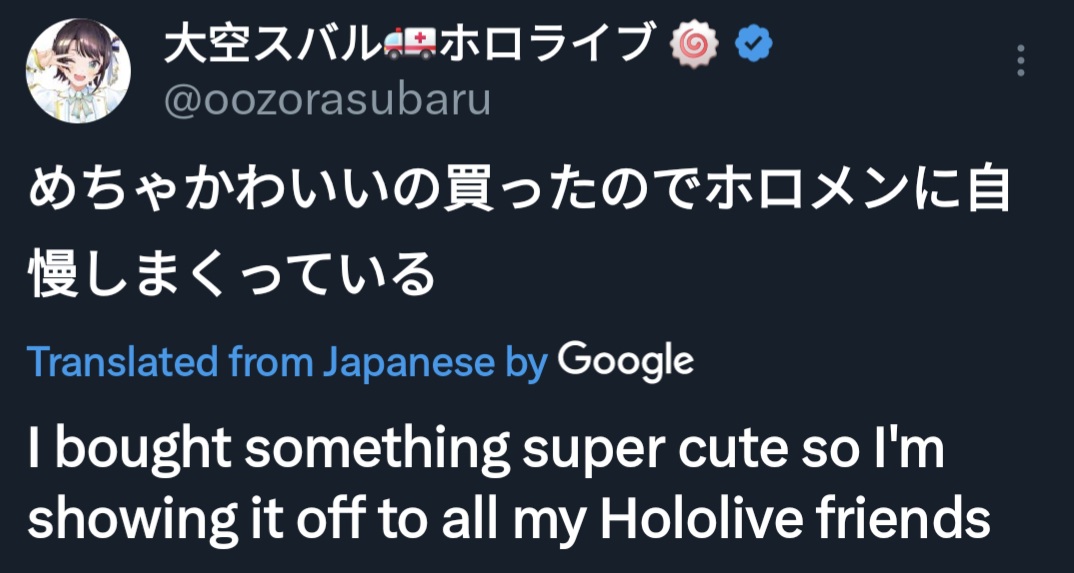
Task: Click the word 'Japanese' in translation notice
Action: (x=407, y=364)
